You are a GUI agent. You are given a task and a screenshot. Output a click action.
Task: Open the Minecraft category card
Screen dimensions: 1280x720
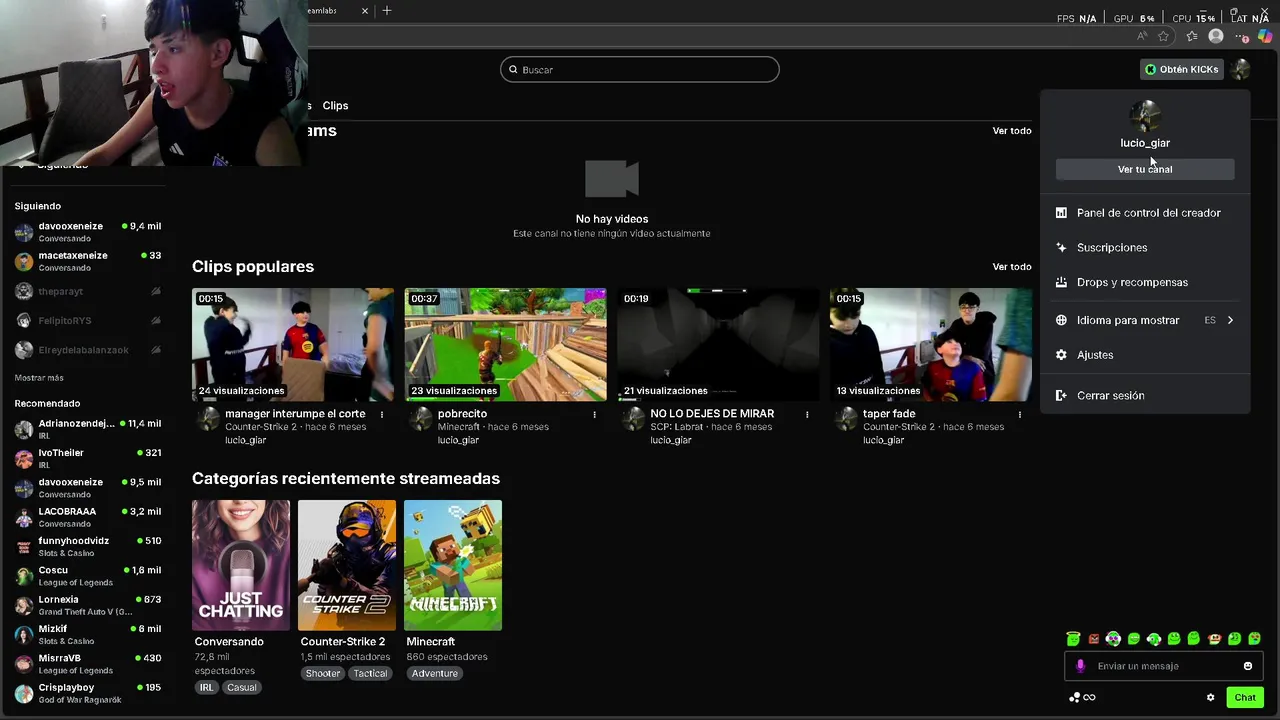coord(453,565)
